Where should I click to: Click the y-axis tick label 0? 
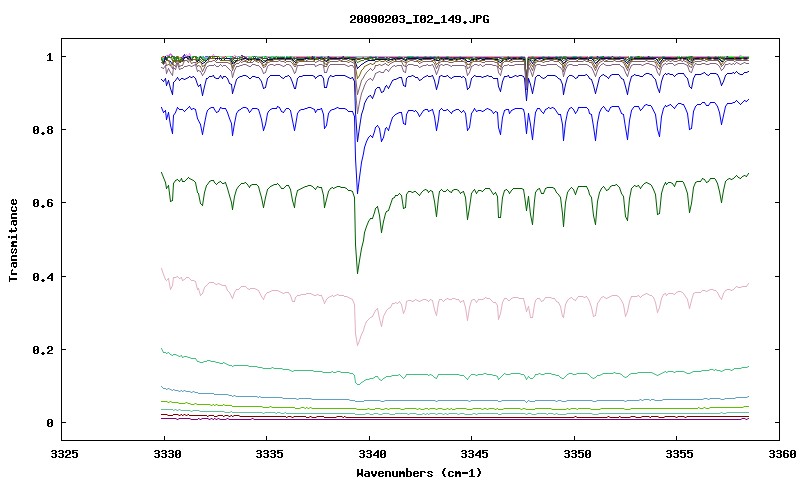coord(49,423)
